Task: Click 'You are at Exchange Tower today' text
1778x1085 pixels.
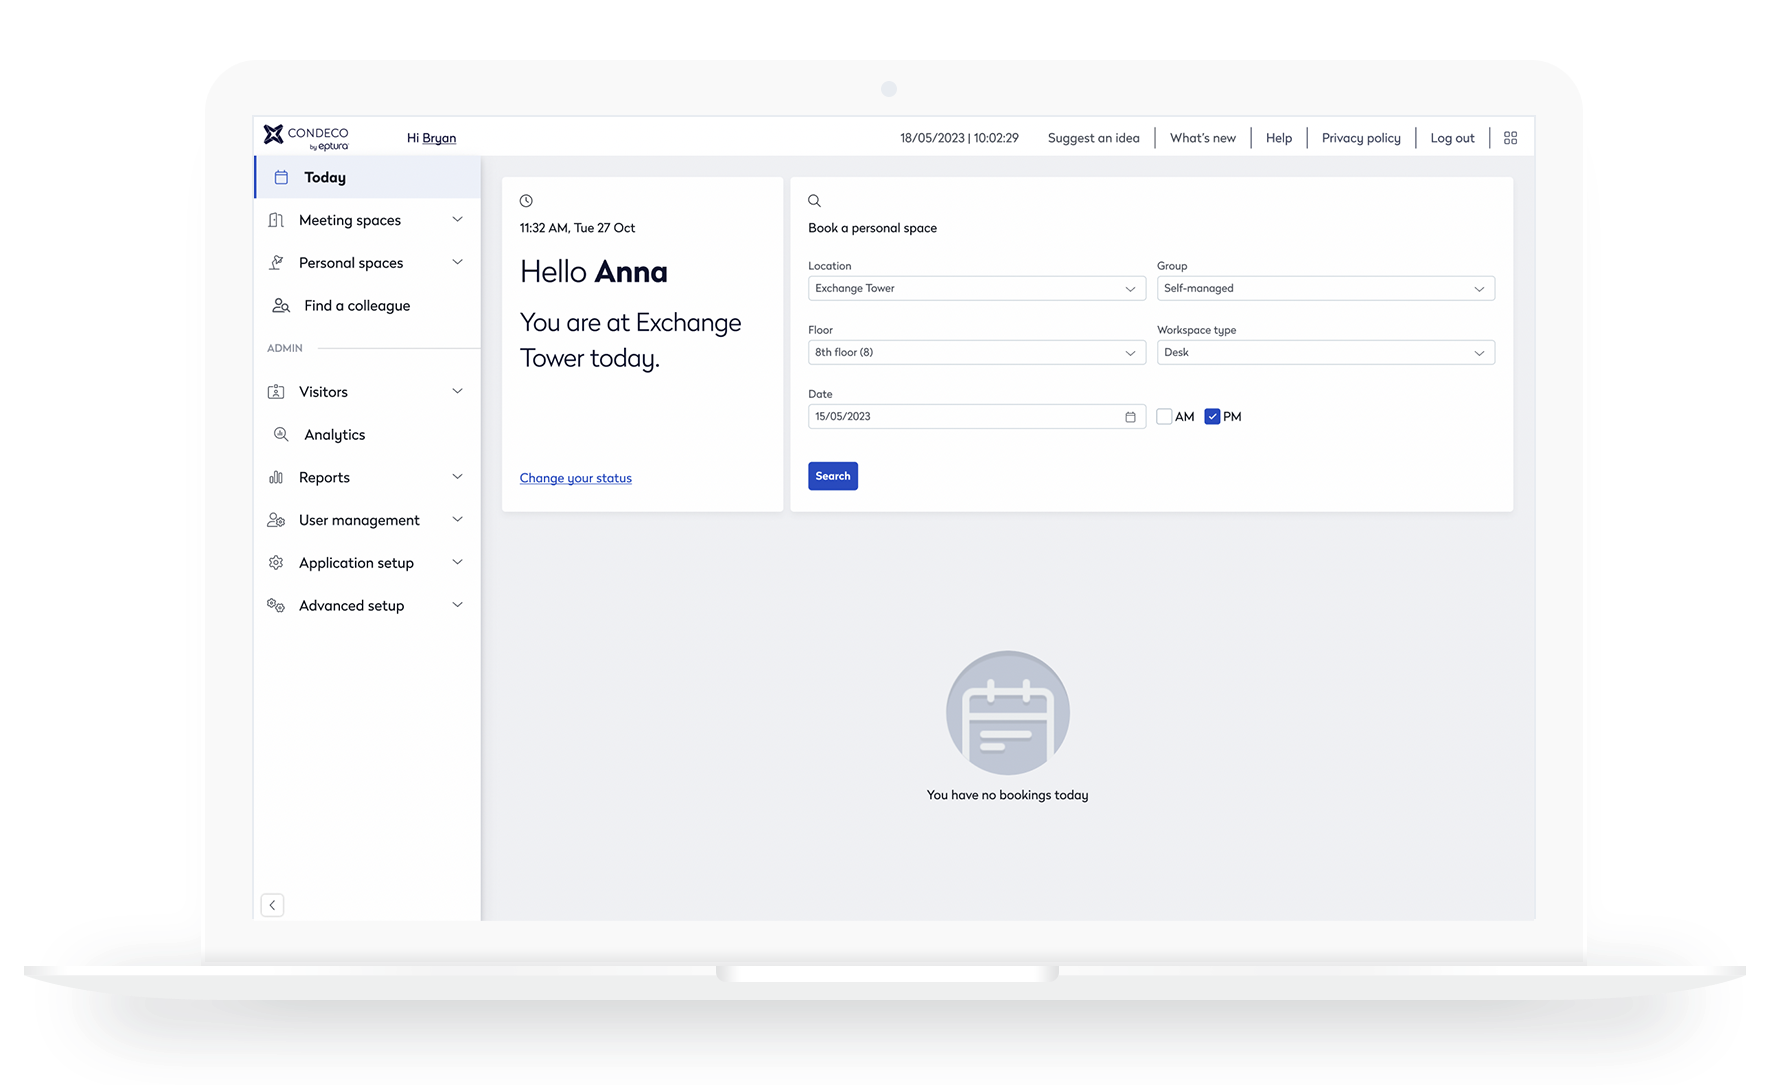Action: click(631, 340)
